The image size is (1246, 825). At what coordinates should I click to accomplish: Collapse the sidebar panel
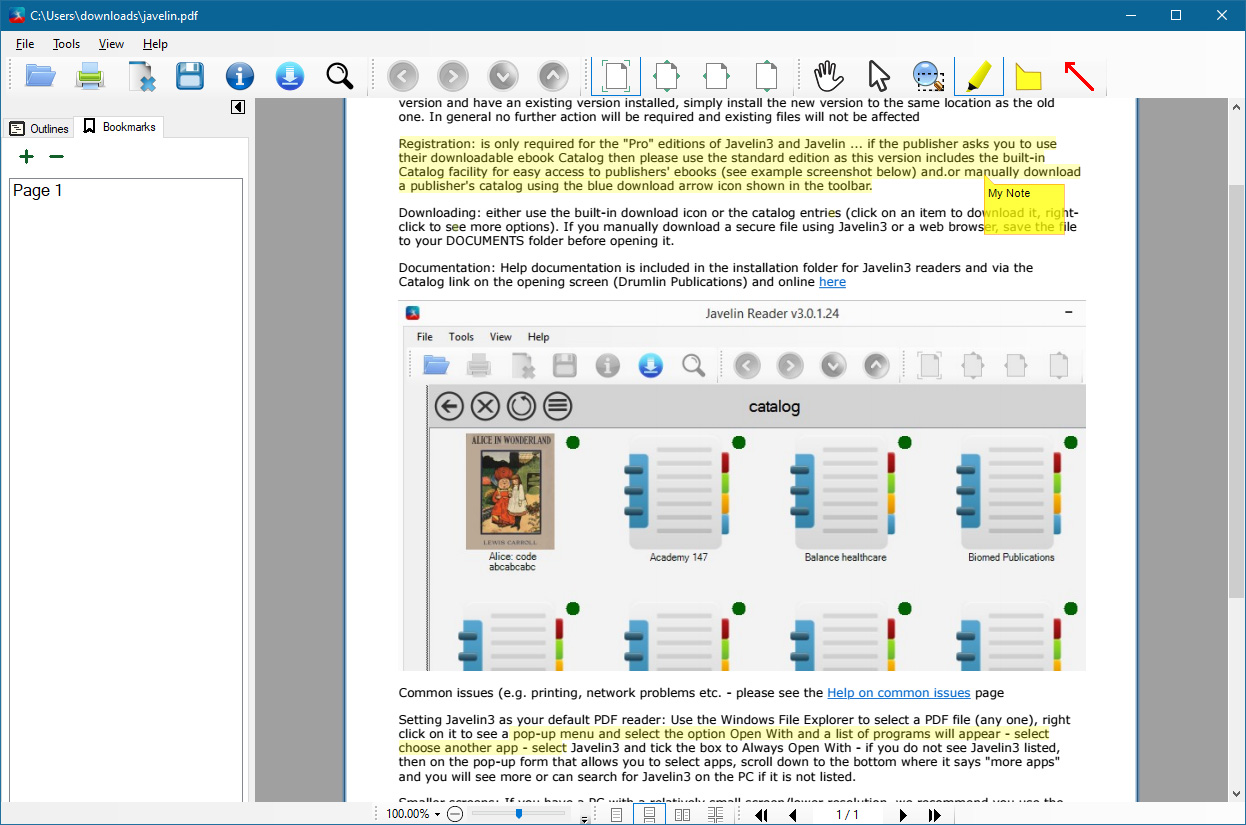[x=237, y=106]
